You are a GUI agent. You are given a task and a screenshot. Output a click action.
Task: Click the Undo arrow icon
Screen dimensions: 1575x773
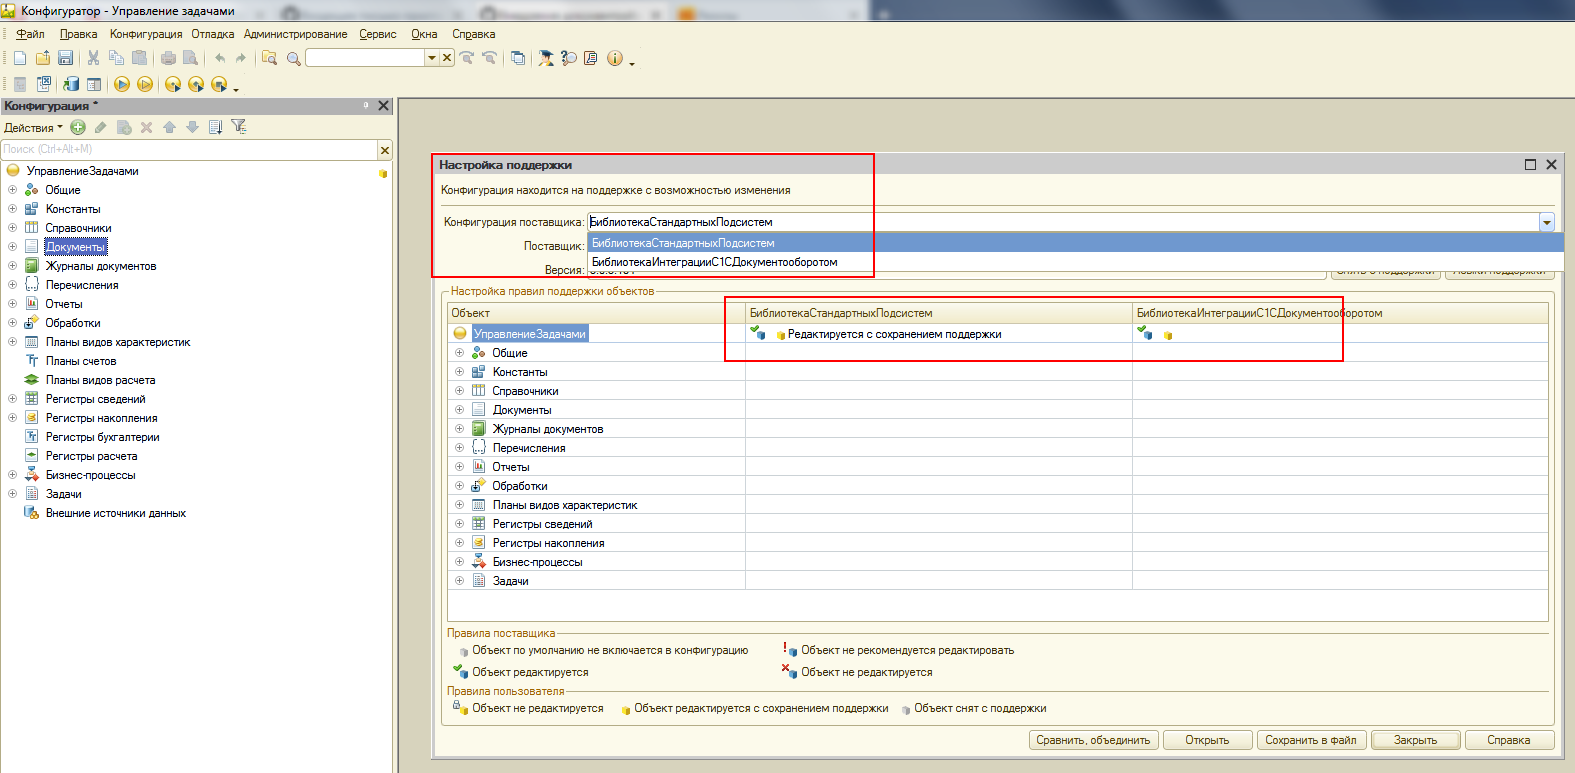219,58
